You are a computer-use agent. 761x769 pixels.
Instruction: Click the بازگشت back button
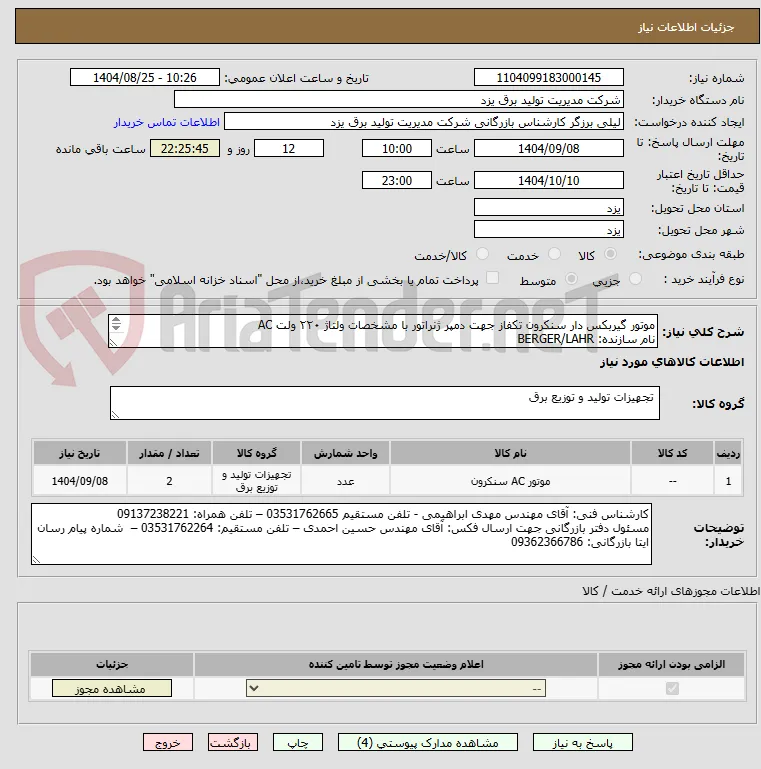(x=232, y=743)
